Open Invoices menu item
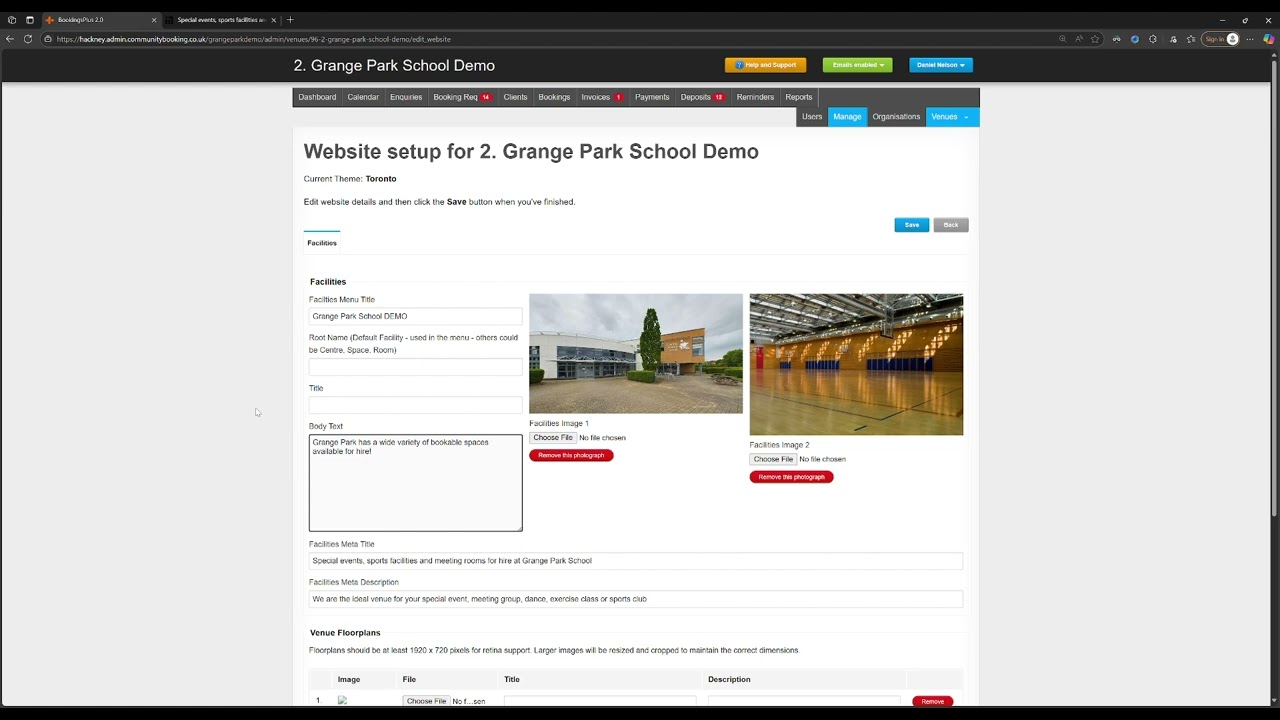The height and width of the screenshot is (720, 1280). click(602, 97)
